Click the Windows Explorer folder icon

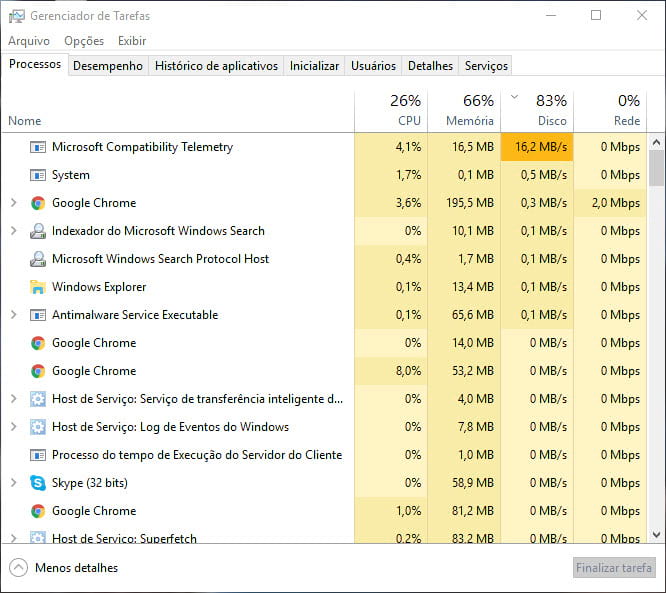38,287
